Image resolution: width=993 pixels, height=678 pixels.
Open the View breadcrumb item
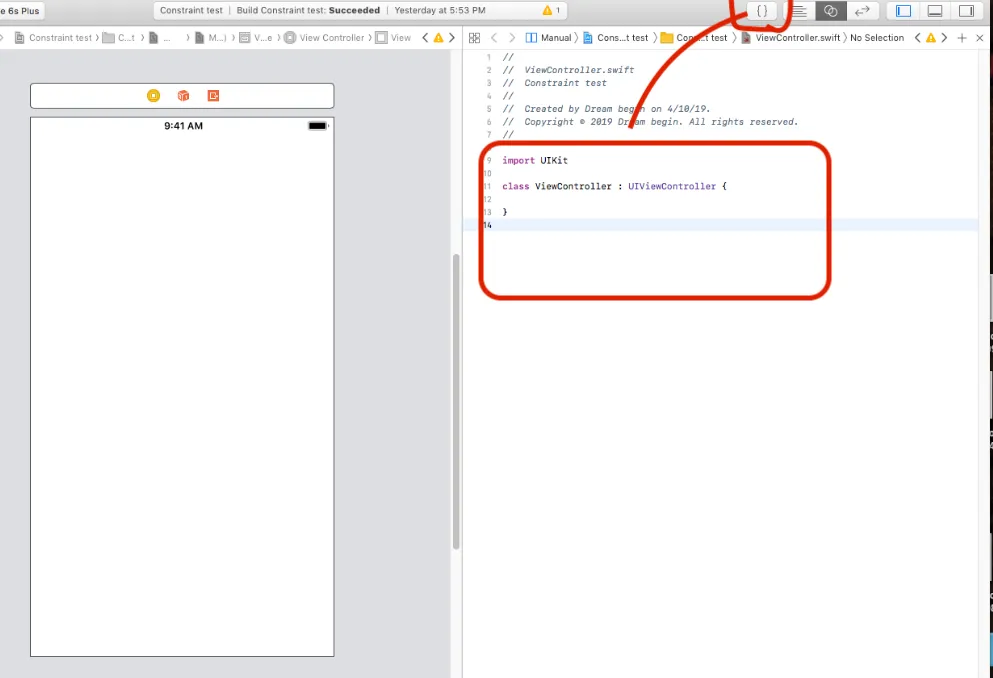pyautogui.click(x=393, y=38)
